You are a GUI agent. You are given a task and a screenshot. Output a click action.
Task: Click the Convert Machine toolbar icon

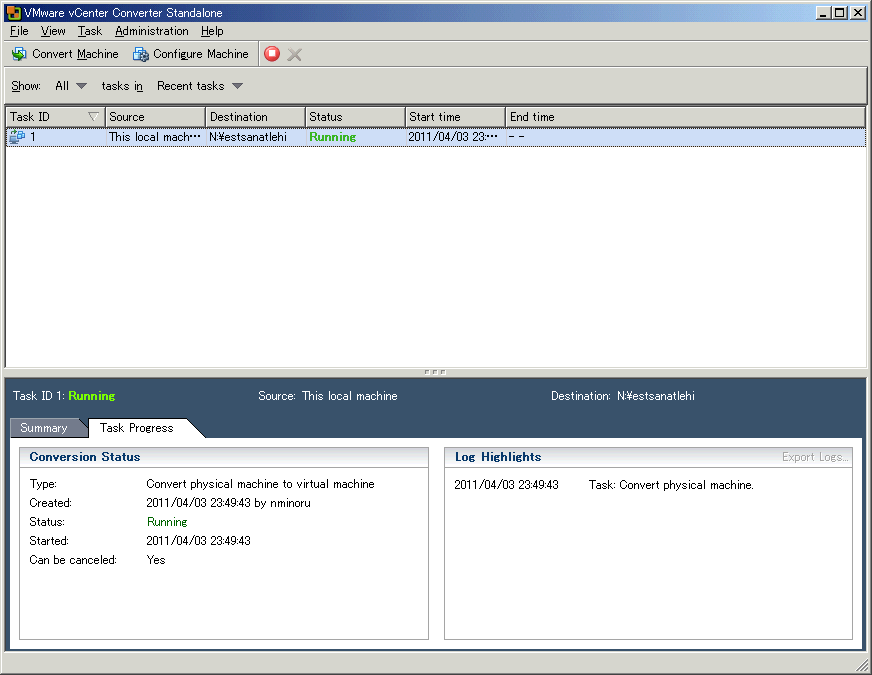coord(19,54)
